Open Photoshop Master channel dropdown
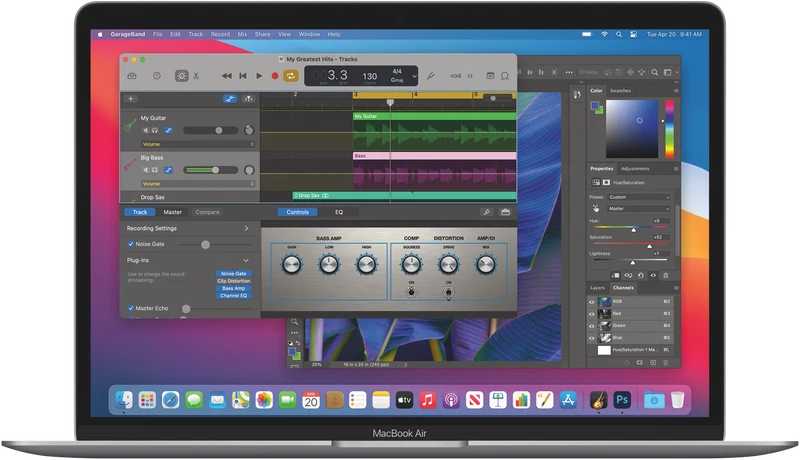 point(639,209)
